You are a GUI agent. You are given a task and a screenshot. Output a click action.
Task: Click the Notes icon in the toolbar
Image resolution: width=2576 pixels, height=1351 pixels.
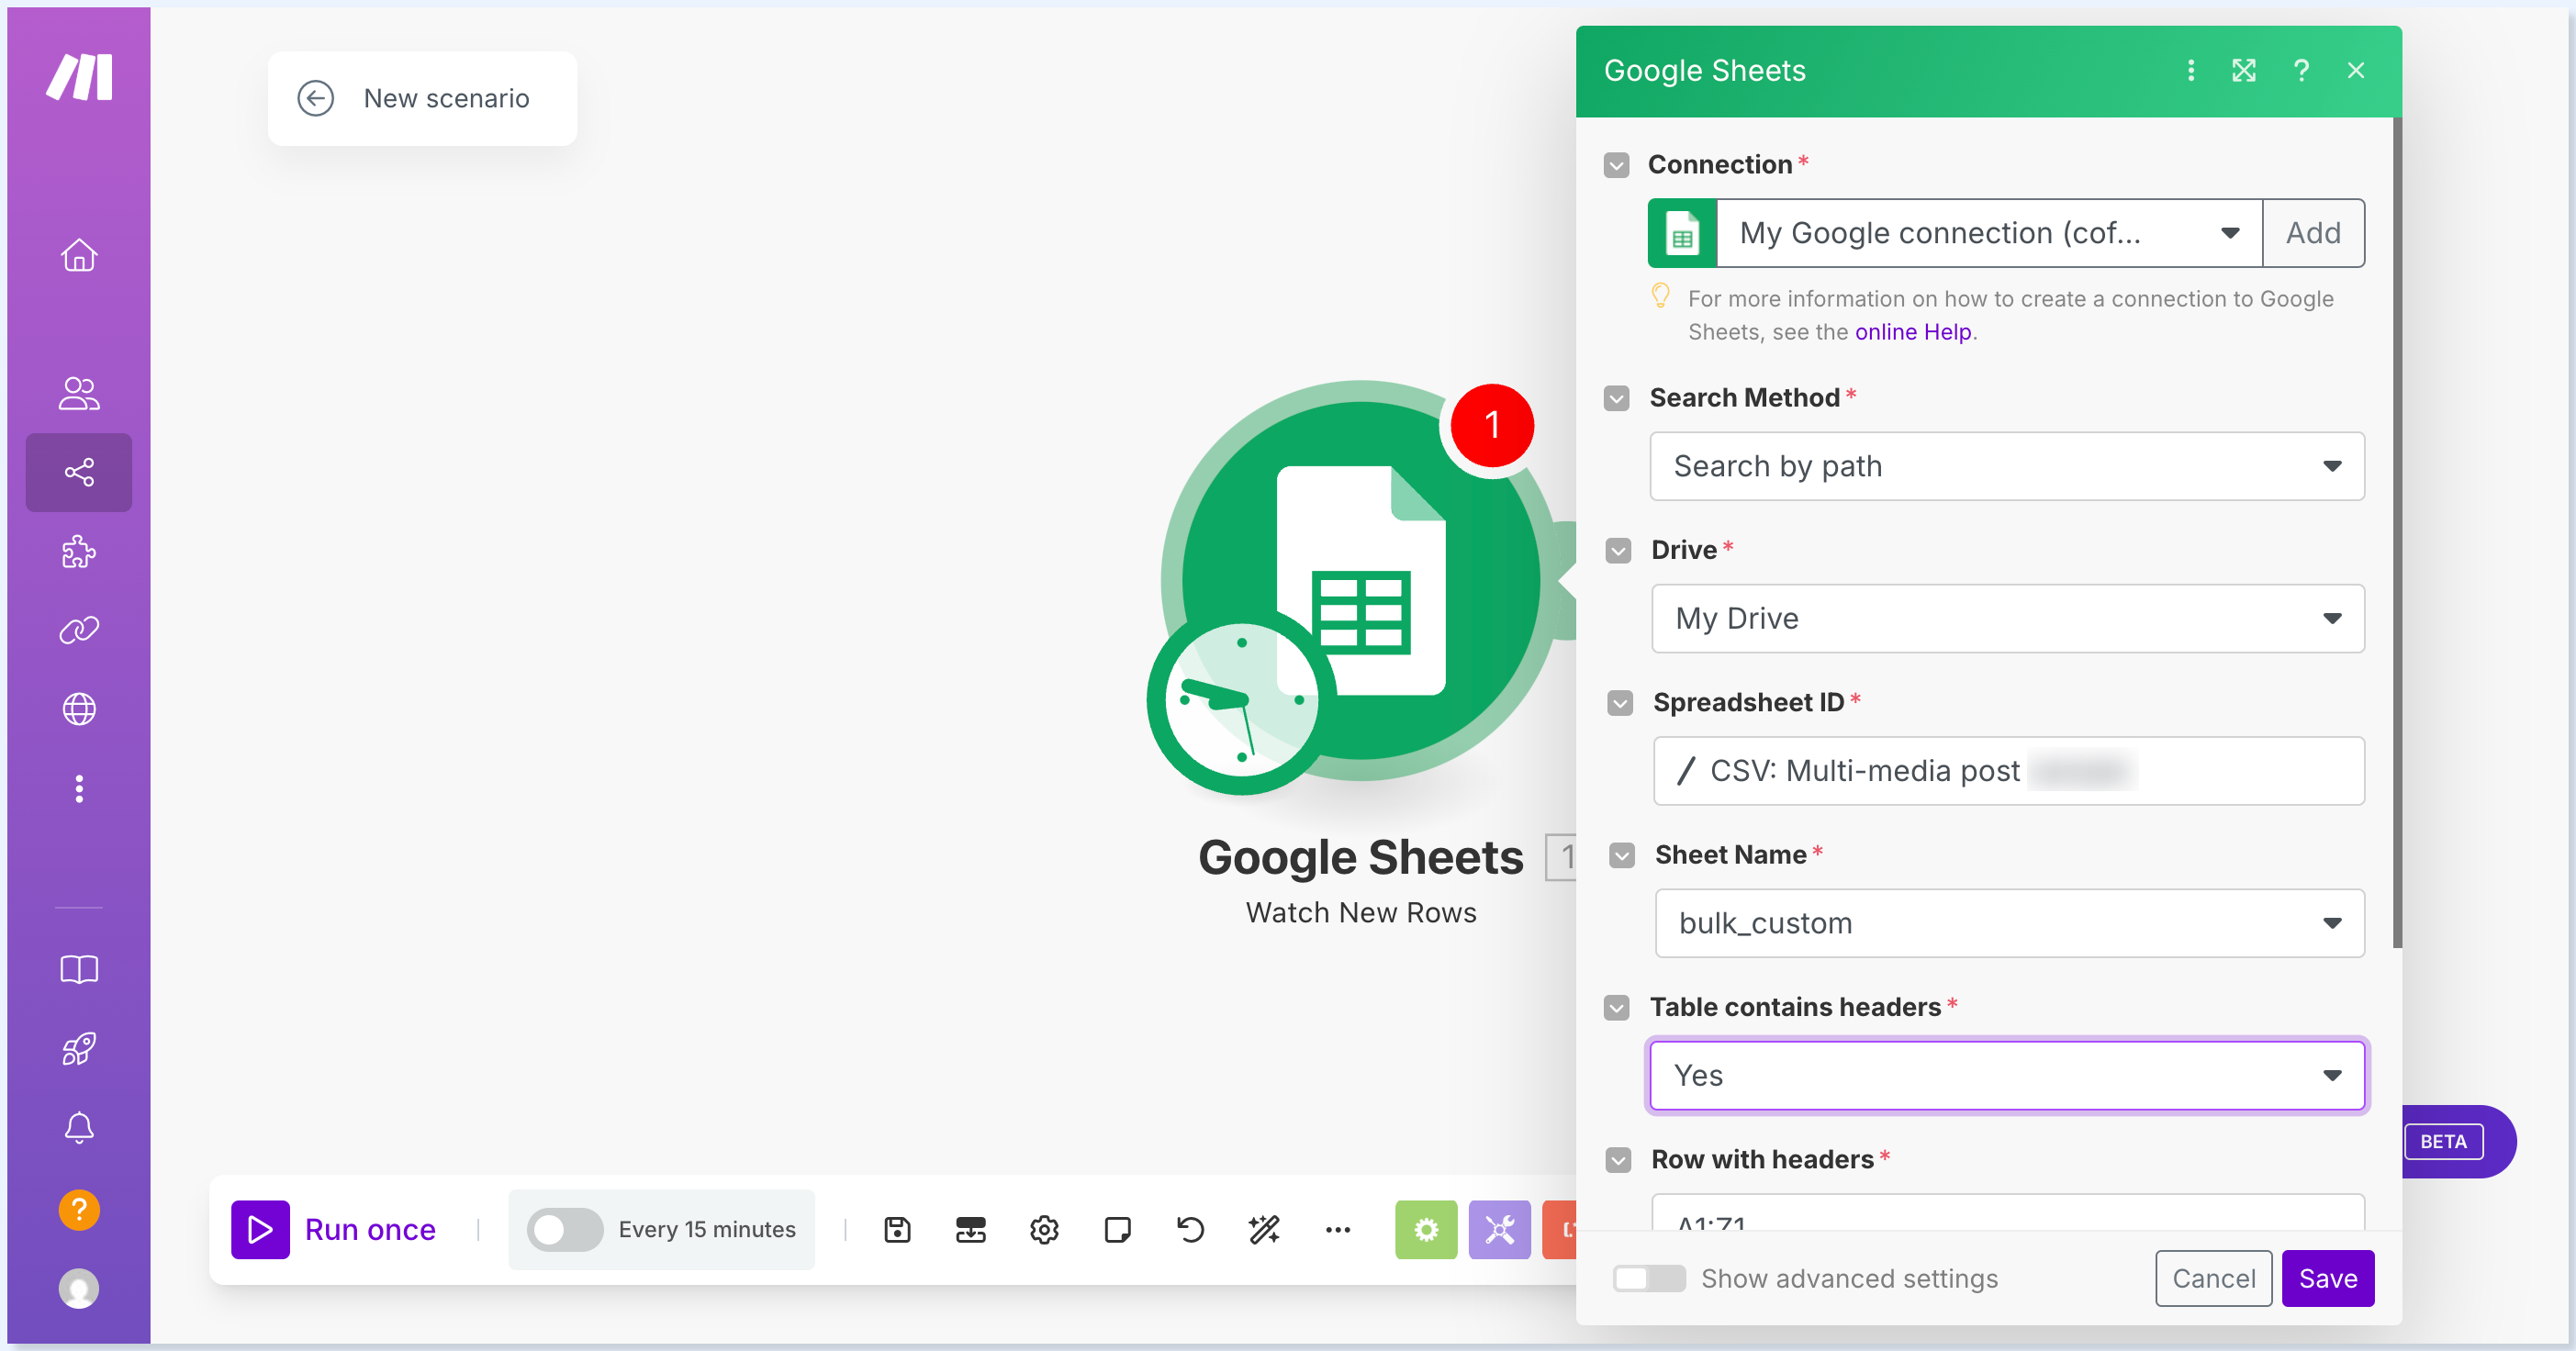(x=1117, y=1229)
